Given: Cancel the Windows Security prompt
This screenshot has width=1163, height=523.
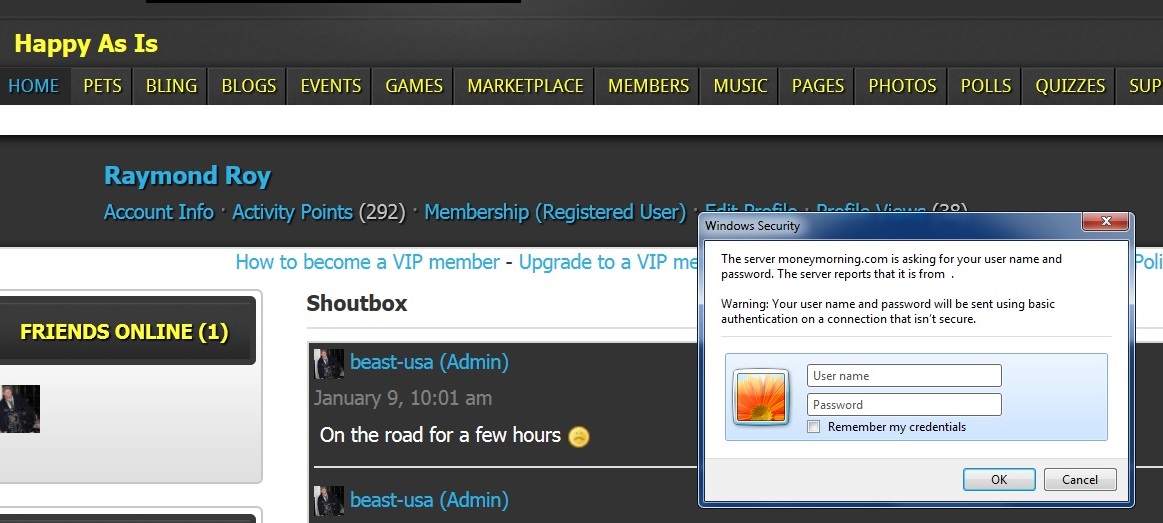Looking at the screenshot, I should click(x=1079, y=480).
